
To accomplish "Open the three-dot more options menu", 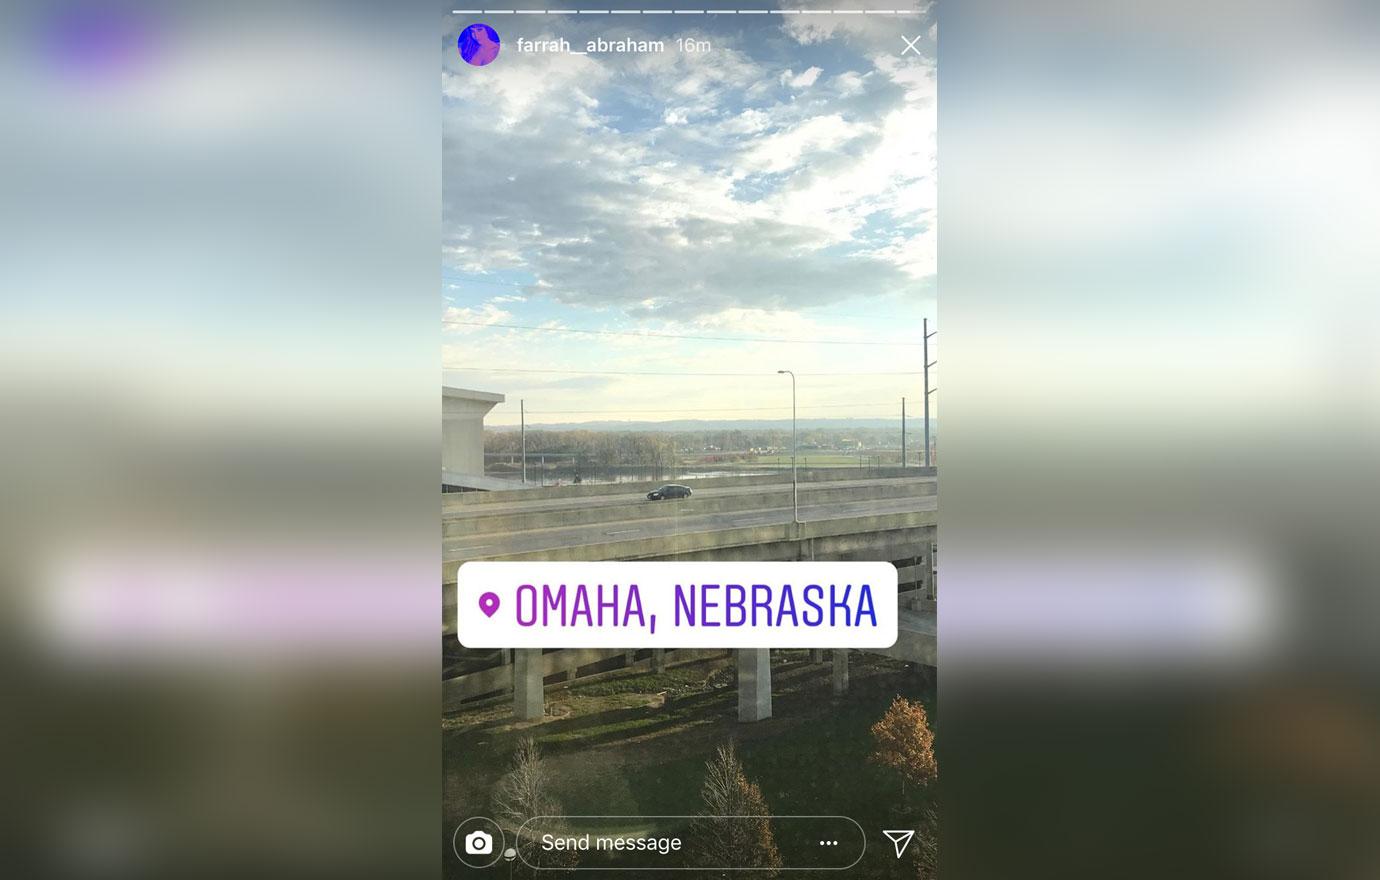I will click(x=829, y=843).
